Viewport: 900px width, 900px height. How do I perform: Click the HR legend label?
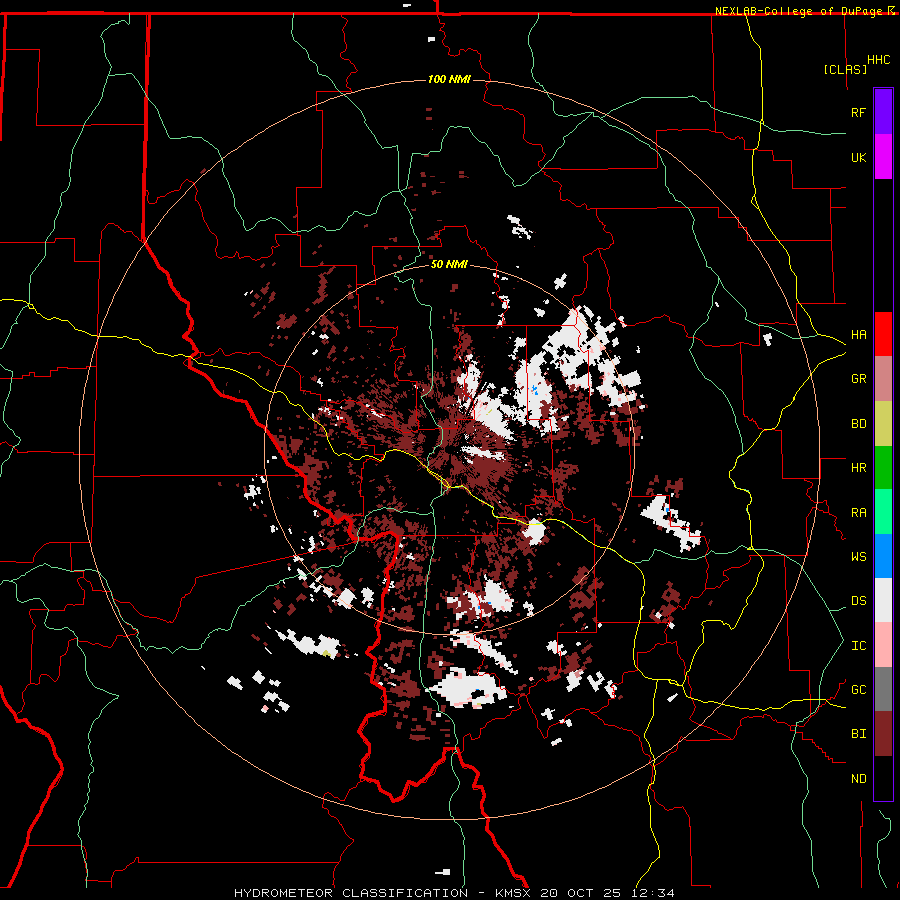pyautogui.click(x=858, y=468)
